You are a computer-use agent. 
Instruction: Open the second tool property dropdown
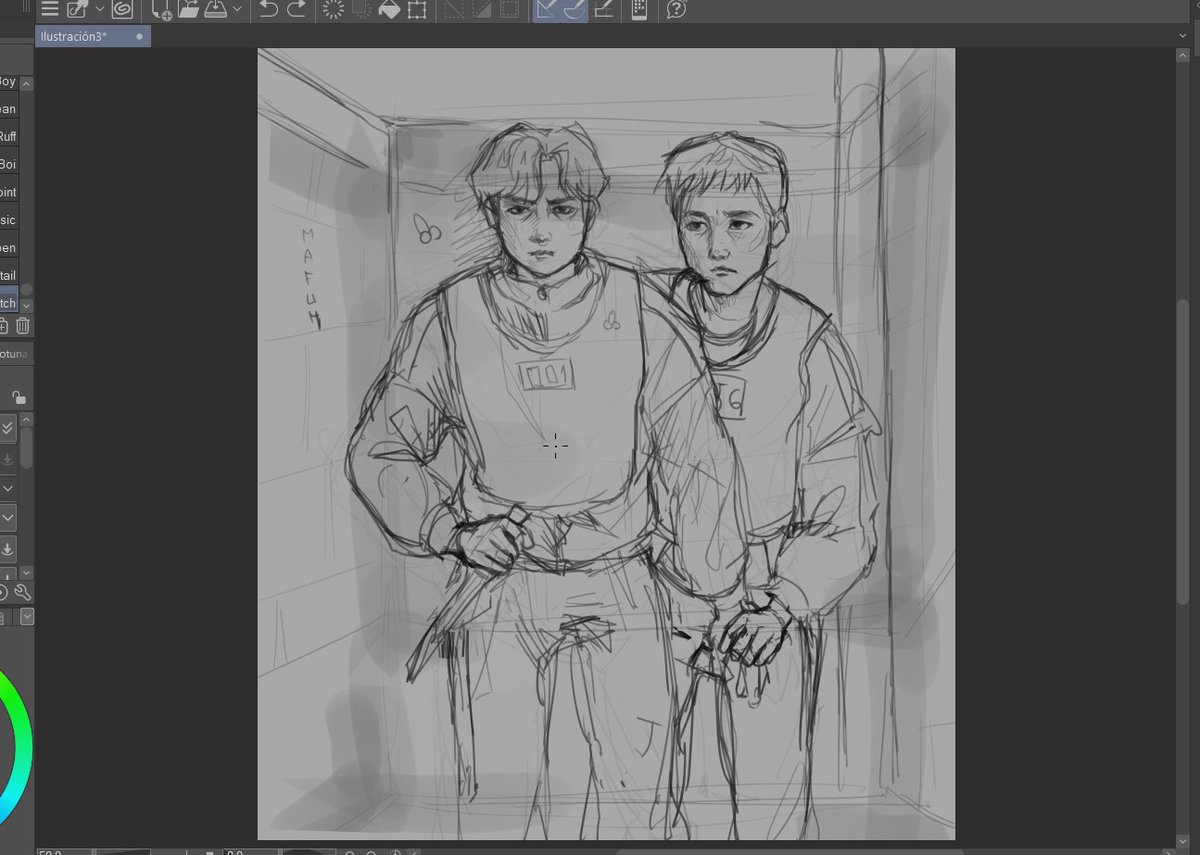[7, 518]
